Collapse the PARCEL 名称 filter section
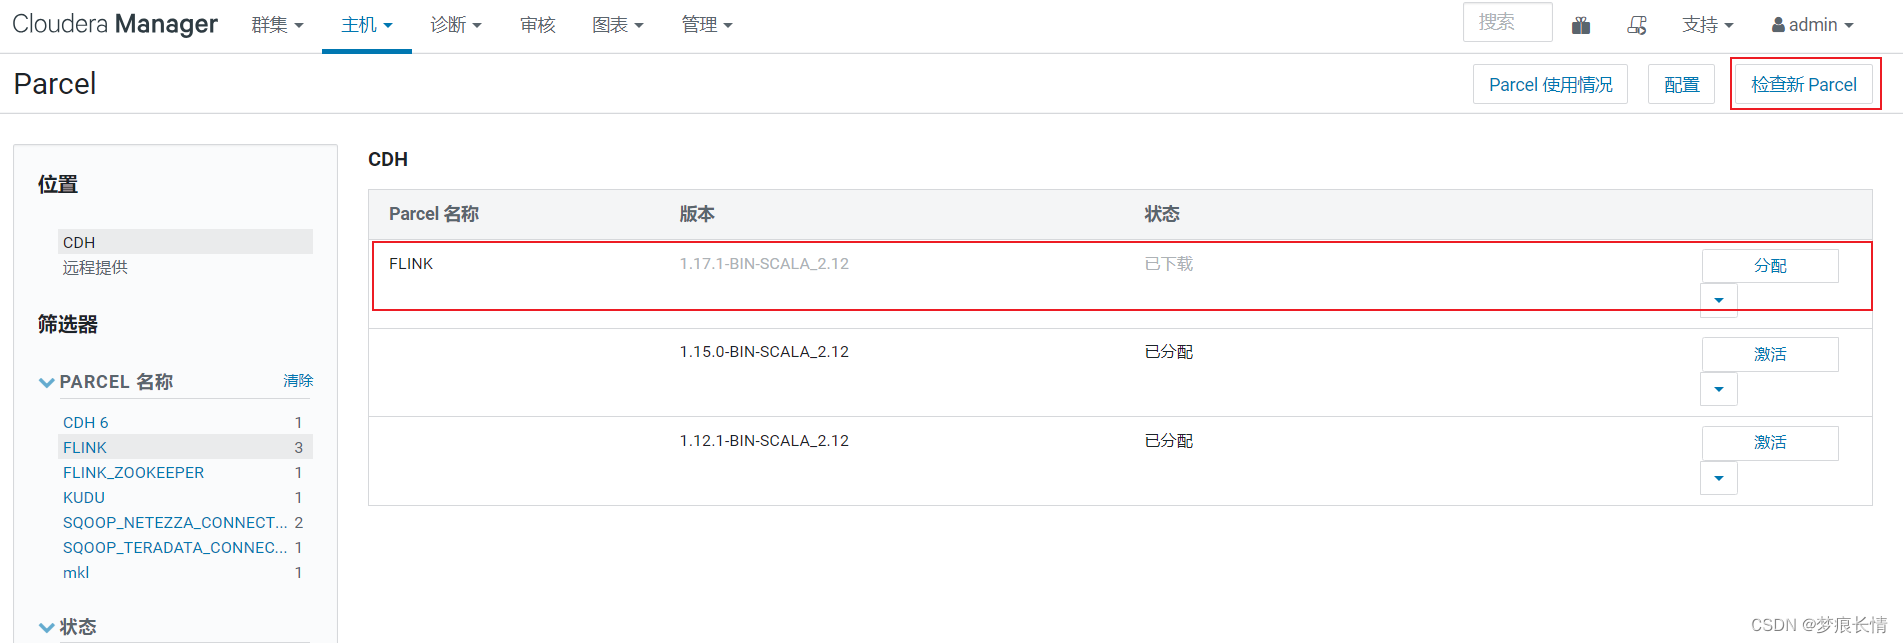Image resolution: width=1903 pixels, height=643 pixels. 46,382
